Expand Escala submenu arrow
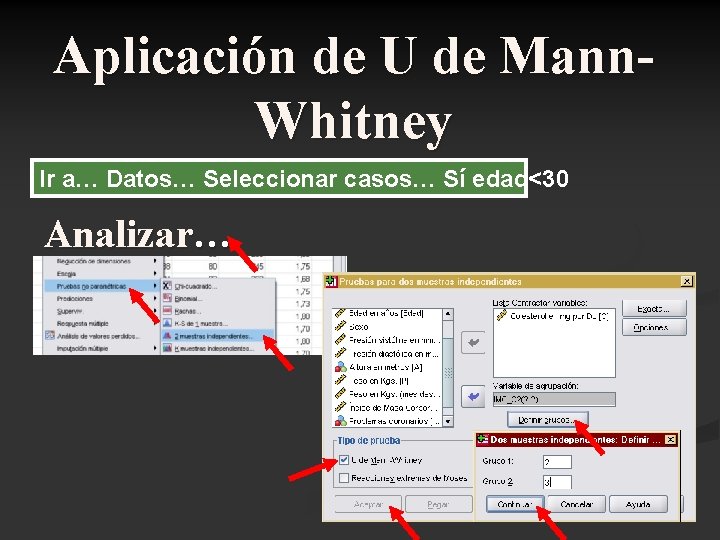 (155, 274)
